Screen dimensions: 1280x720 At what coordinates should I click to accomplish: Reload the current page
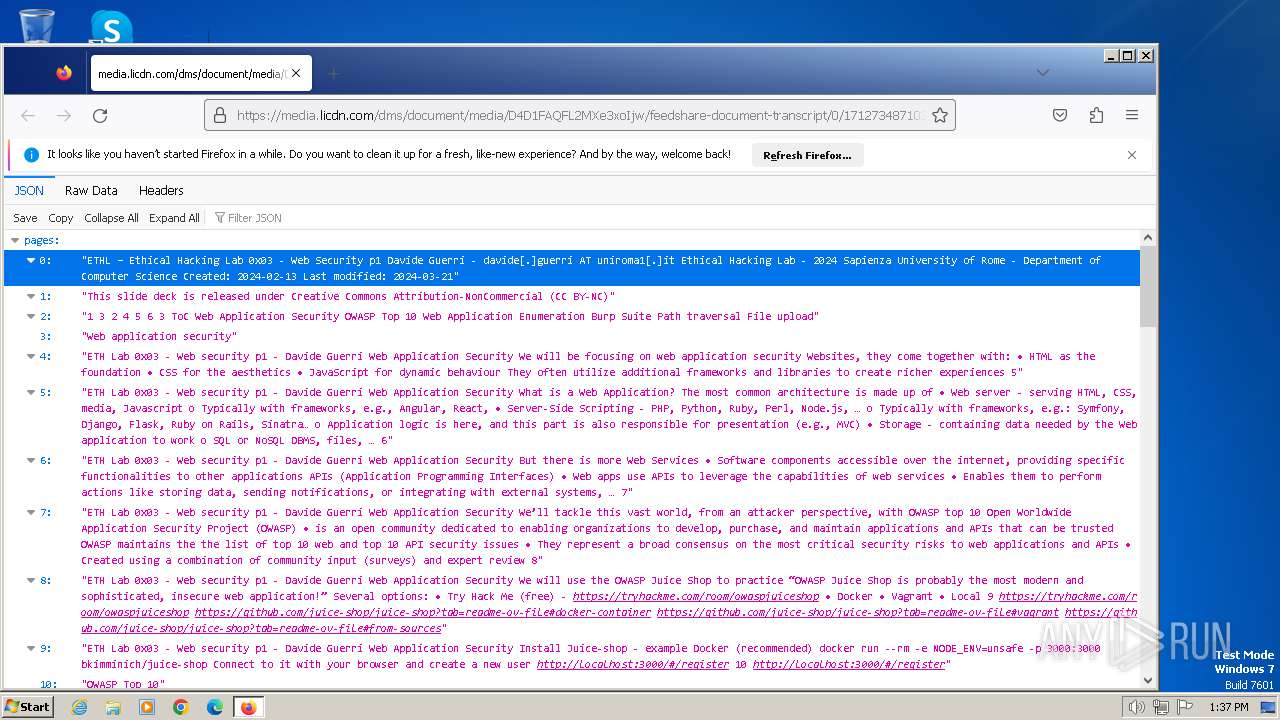(x=100, y=116)
